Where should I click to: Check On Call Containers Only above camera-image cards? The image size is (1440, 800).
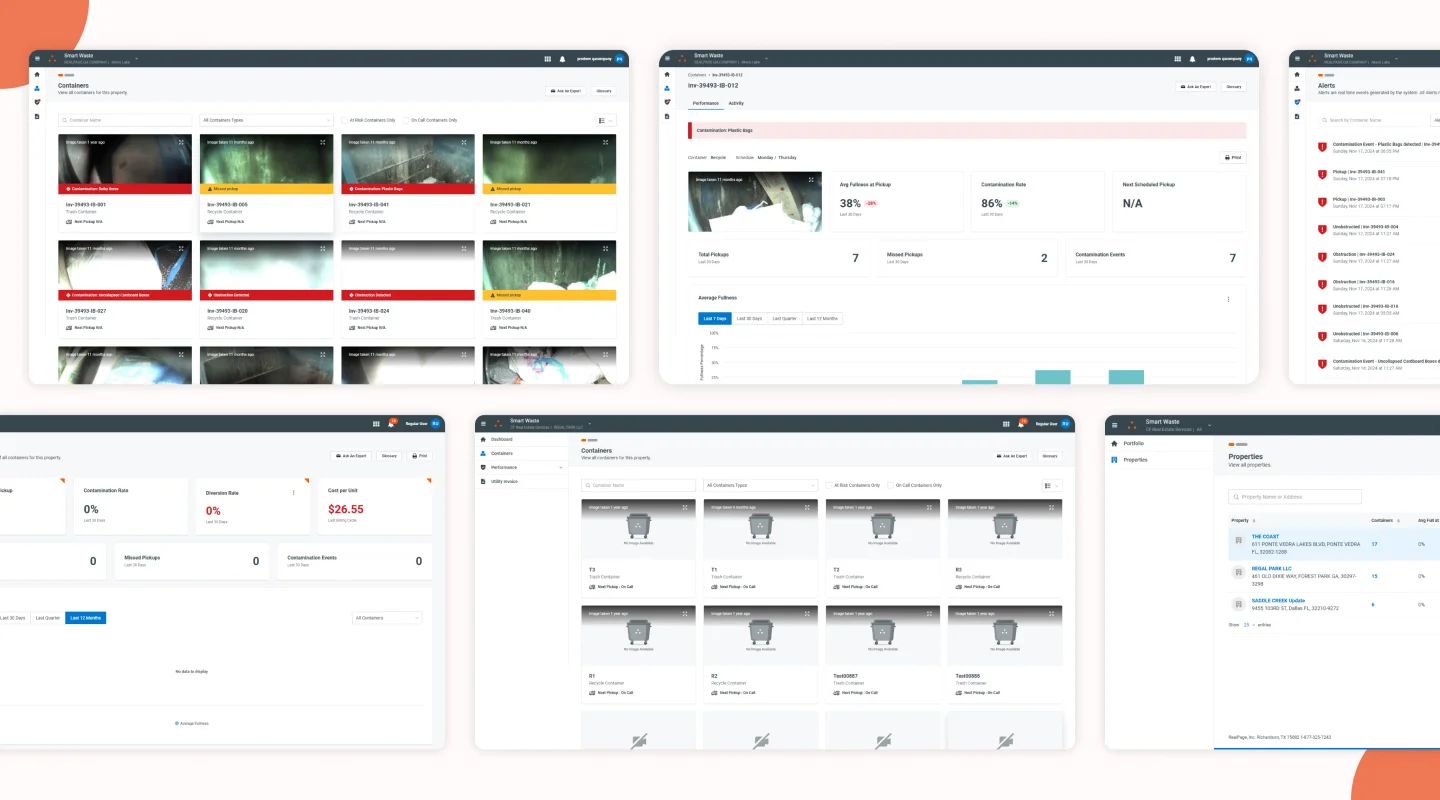pos(407,120)
